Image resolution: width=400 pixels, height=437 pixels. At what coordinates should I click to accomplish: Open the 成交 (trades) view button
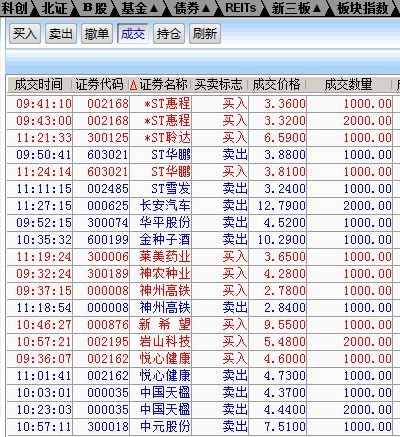pos(133,34)
